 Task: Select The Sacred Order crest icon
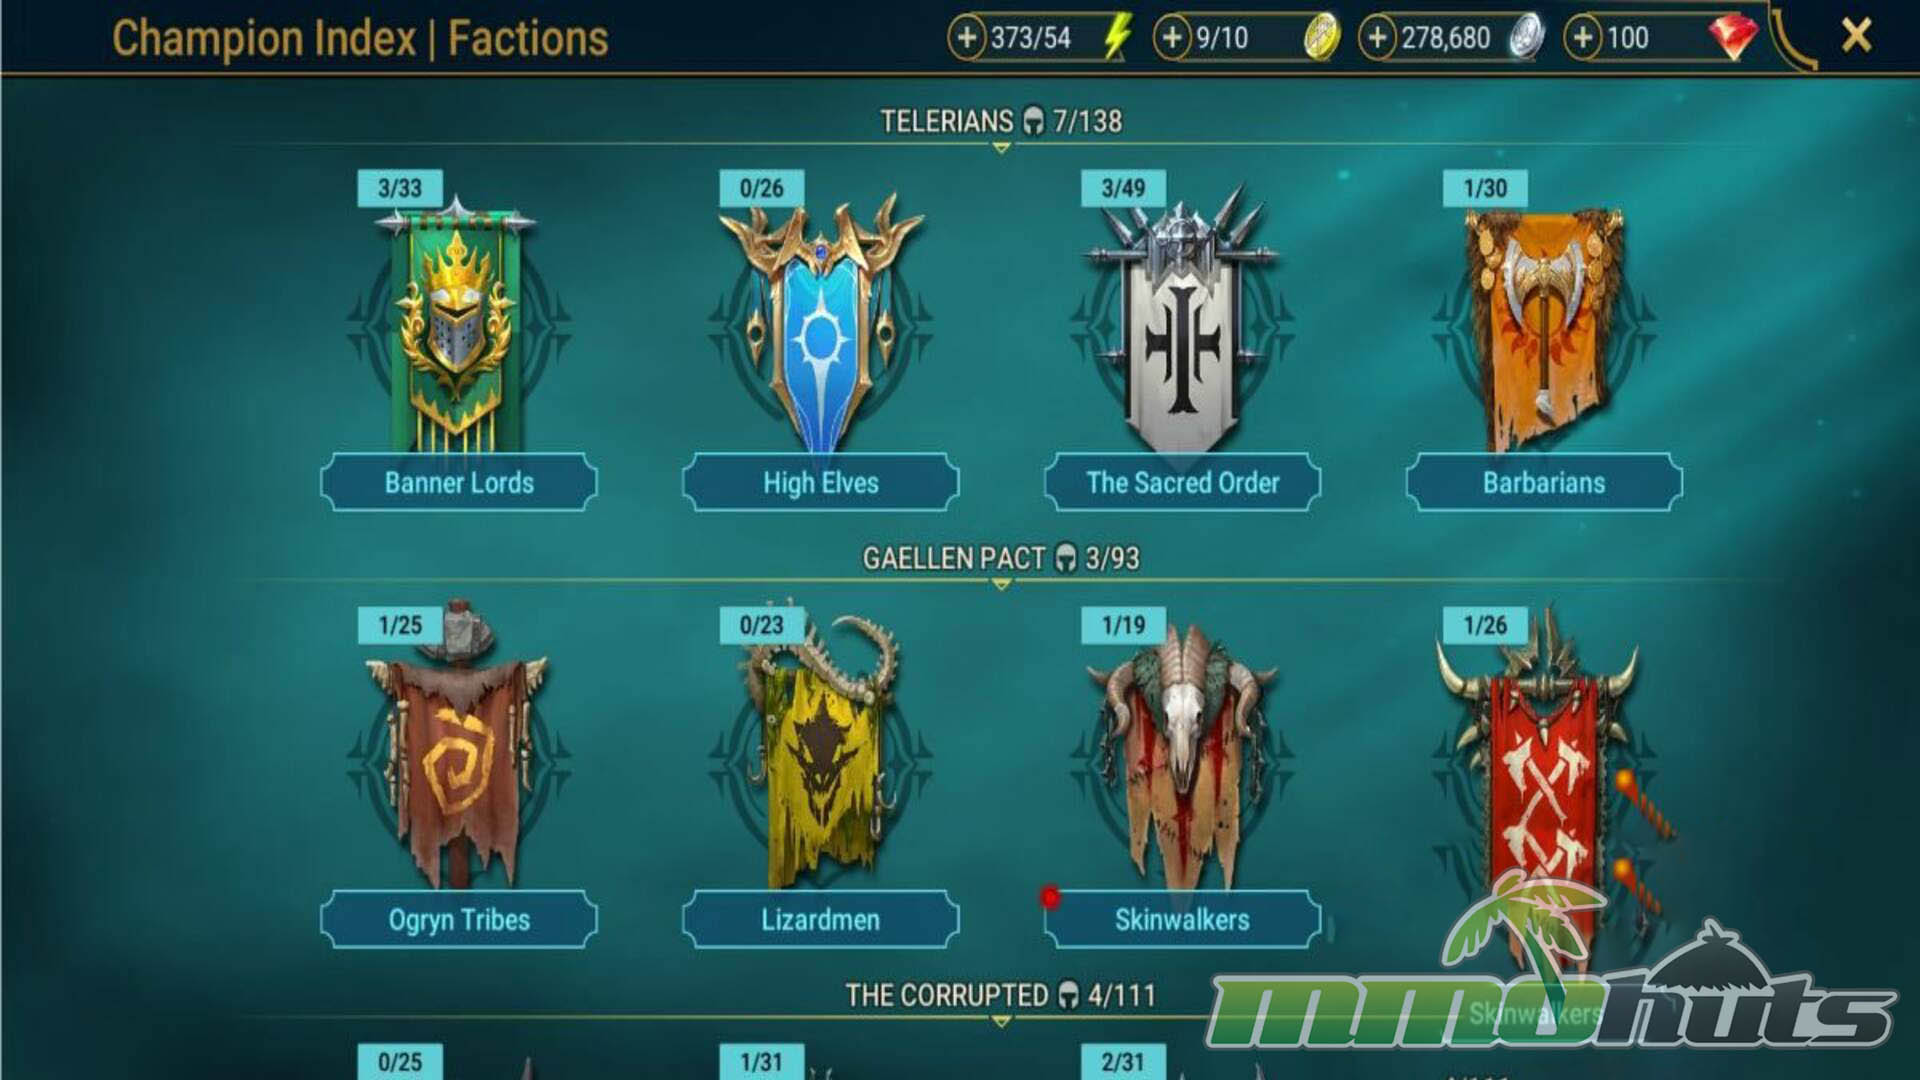pos(1182,320)
